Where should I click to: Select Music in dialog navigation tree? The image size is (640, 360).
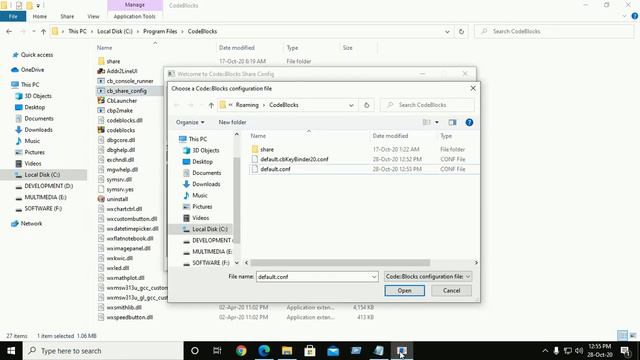[x=200, y=195]
